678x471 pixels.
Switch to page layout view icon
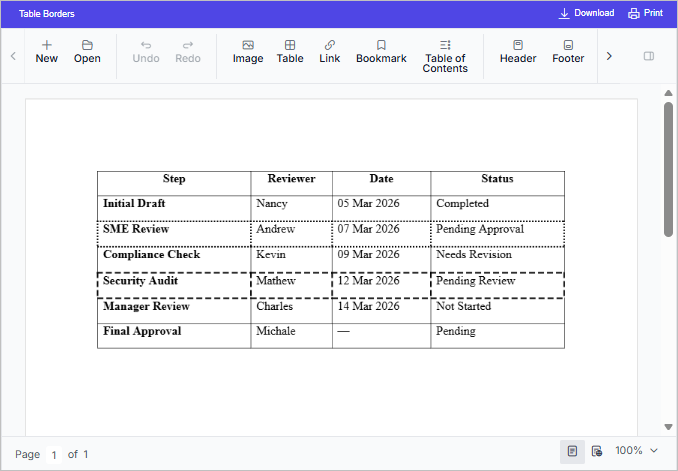tap(572, 451)
